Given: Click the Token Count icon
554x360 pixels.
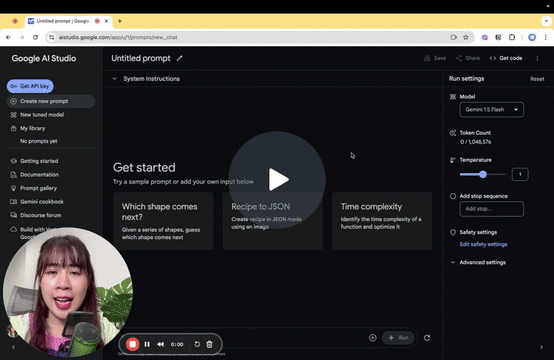Looking at the screenshot, I should coord(453,133).
